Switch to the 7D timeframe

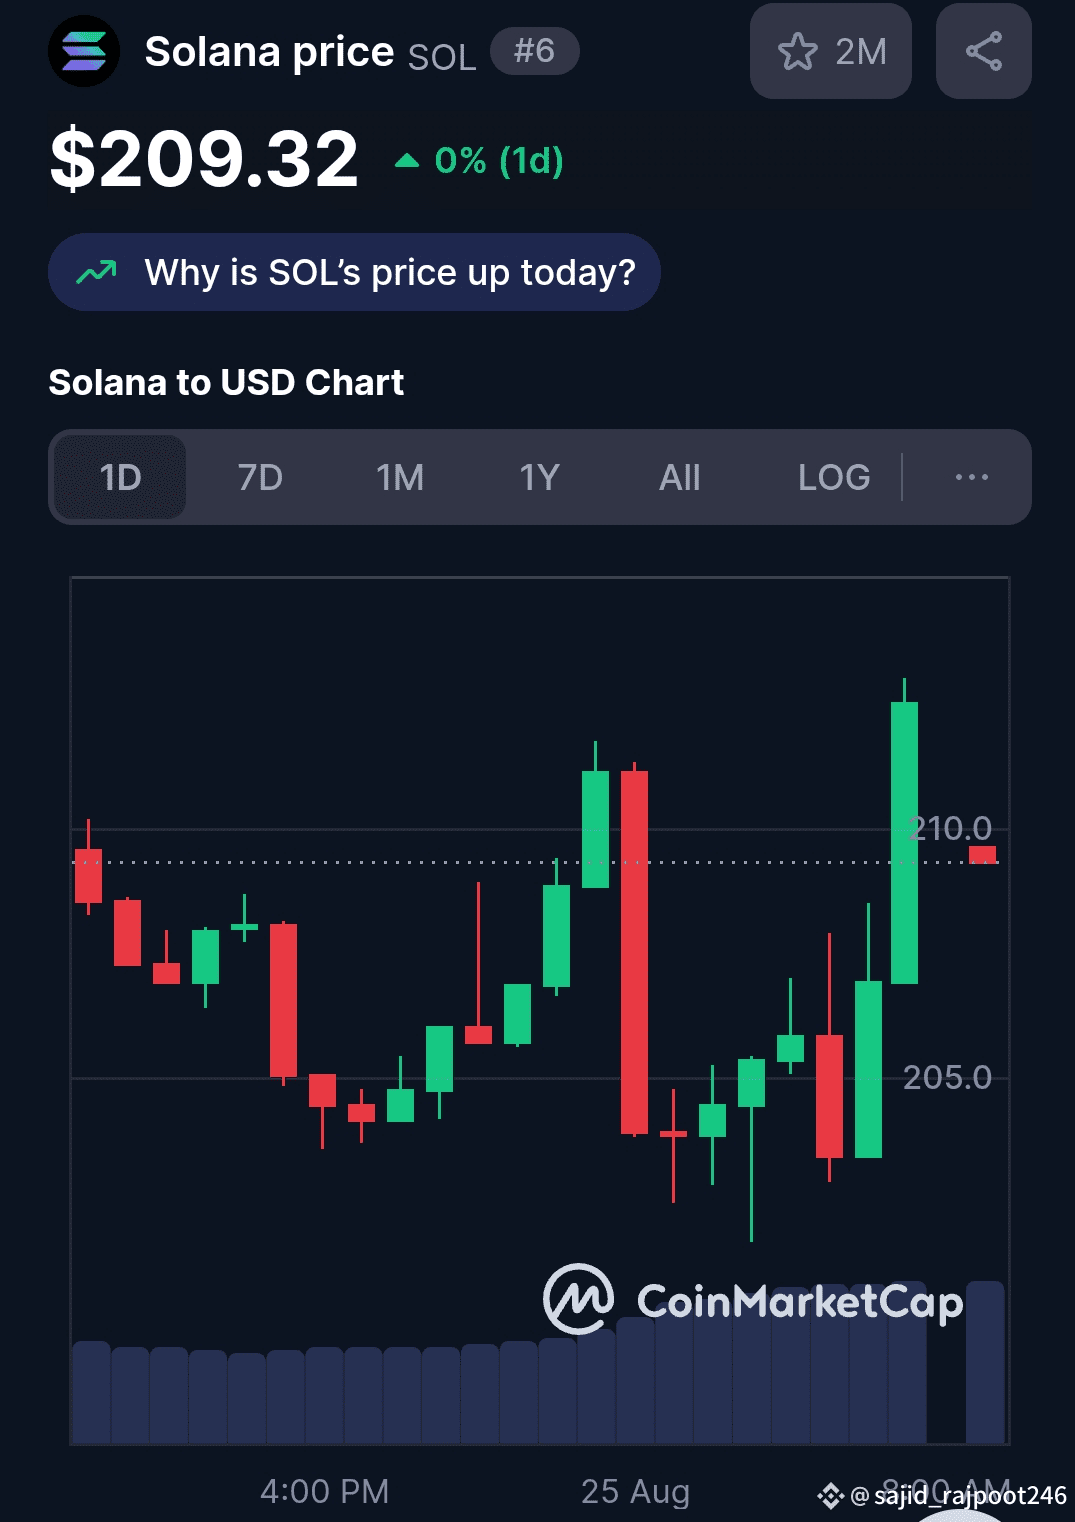tap(260, 477)
